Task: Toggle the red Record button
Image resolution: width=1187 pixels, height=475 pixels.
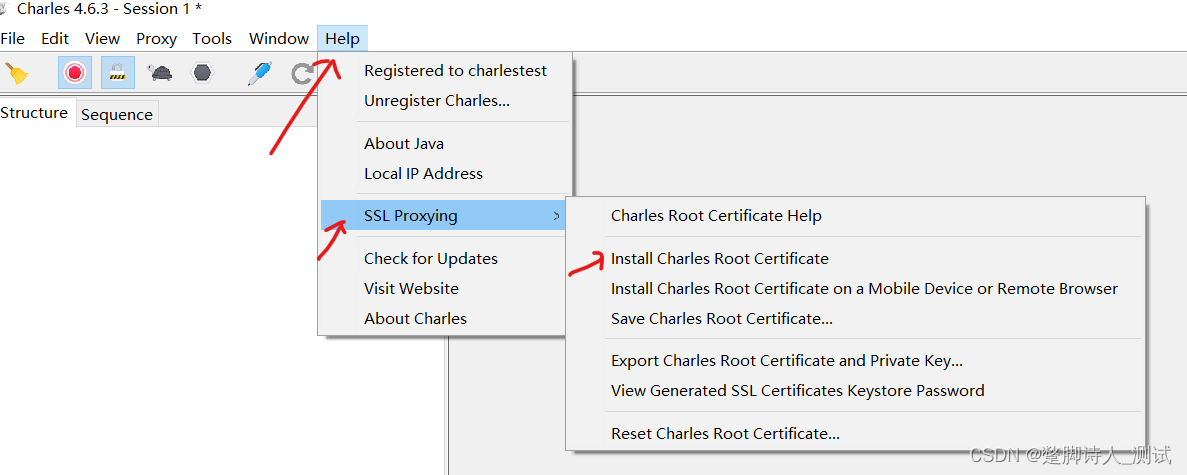Action: point(75,73)
